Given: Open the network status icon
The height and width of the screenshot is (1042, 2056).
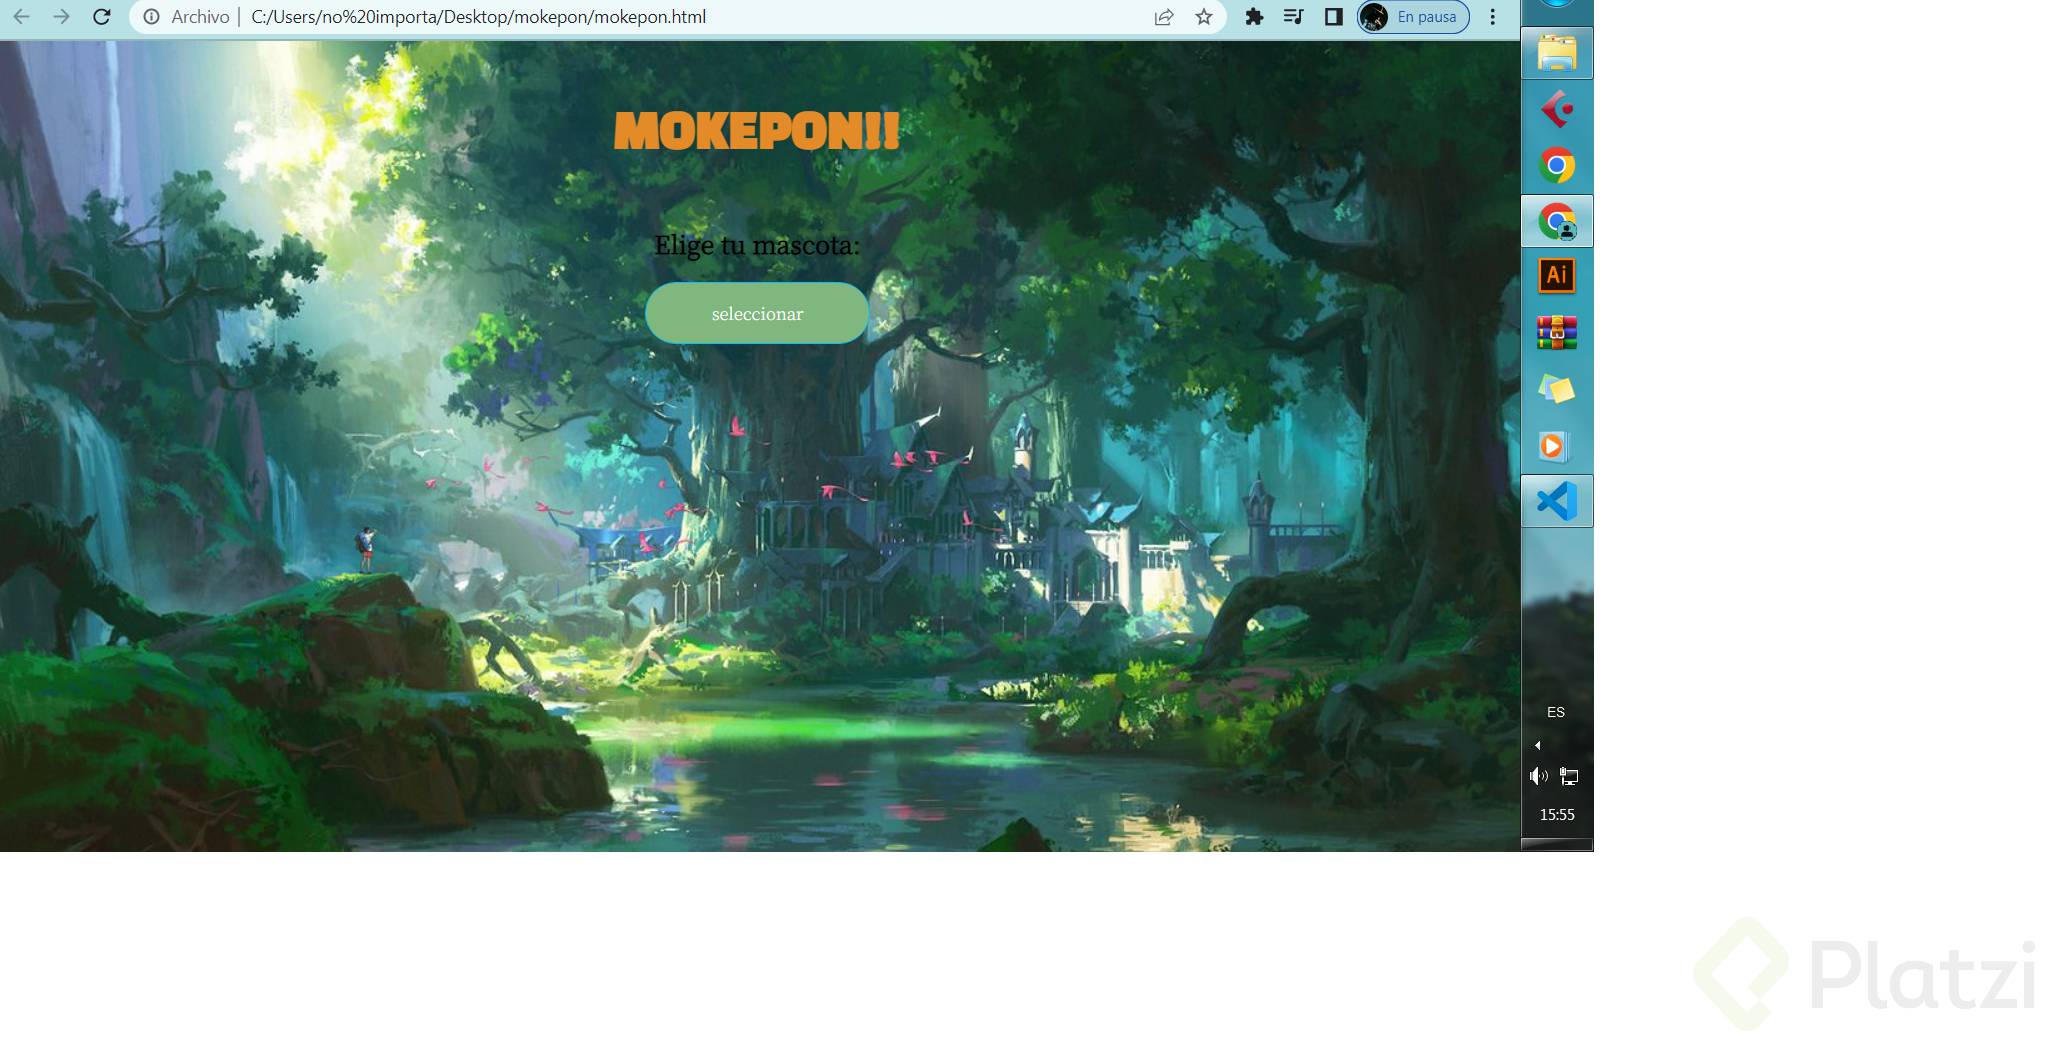Looking at the screenshot, I should pyautogui.click(x=1569, y=776).
